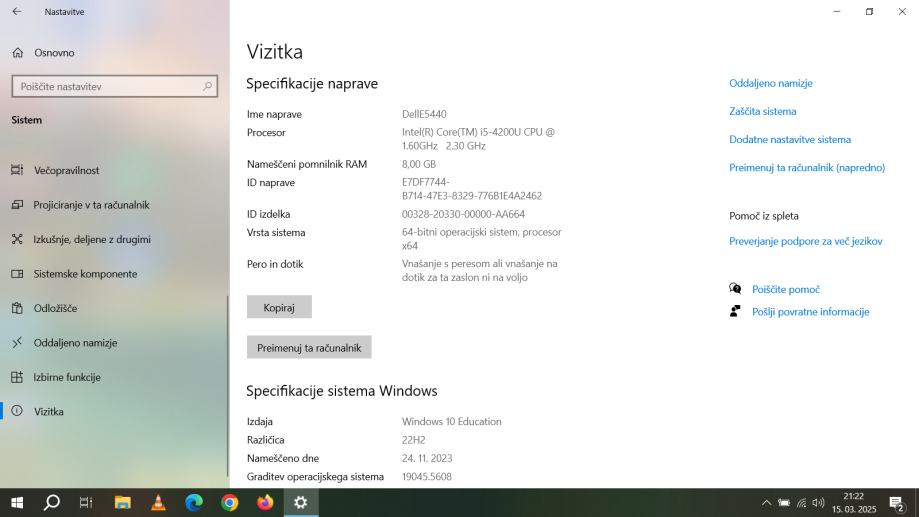Open VLC media player from taskbar

(158, 502)
